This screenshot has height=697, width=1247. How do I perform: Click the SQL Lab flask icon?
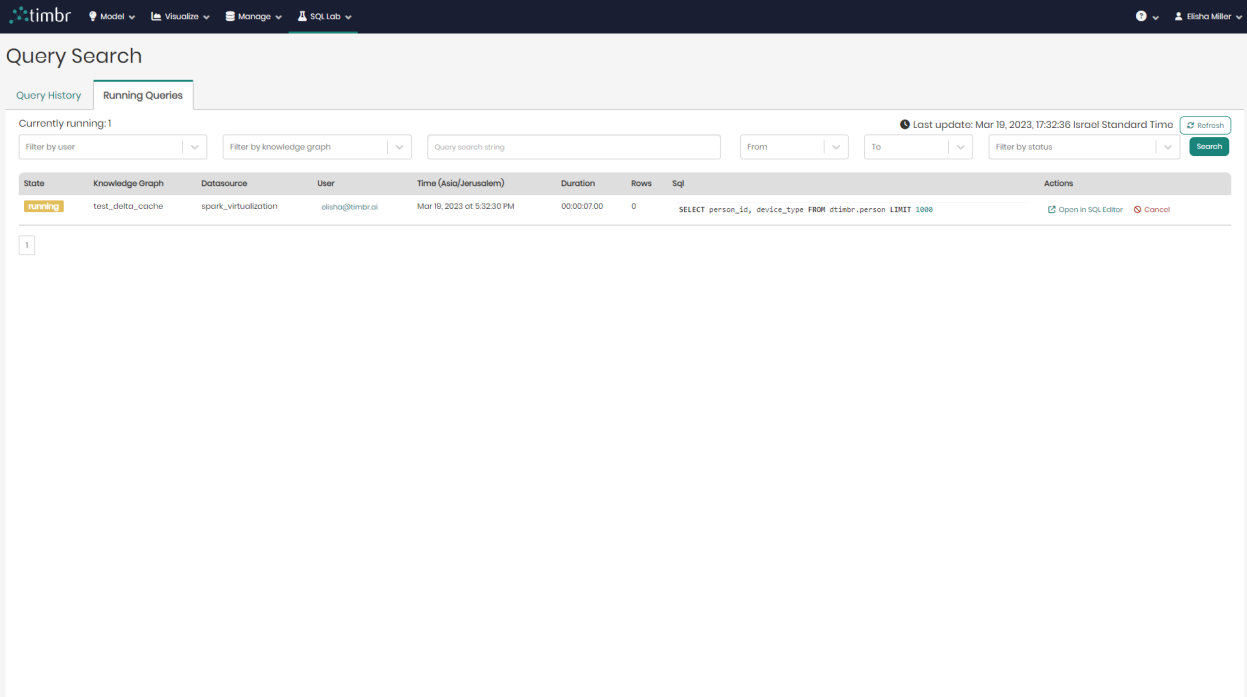tap(300, 15)
